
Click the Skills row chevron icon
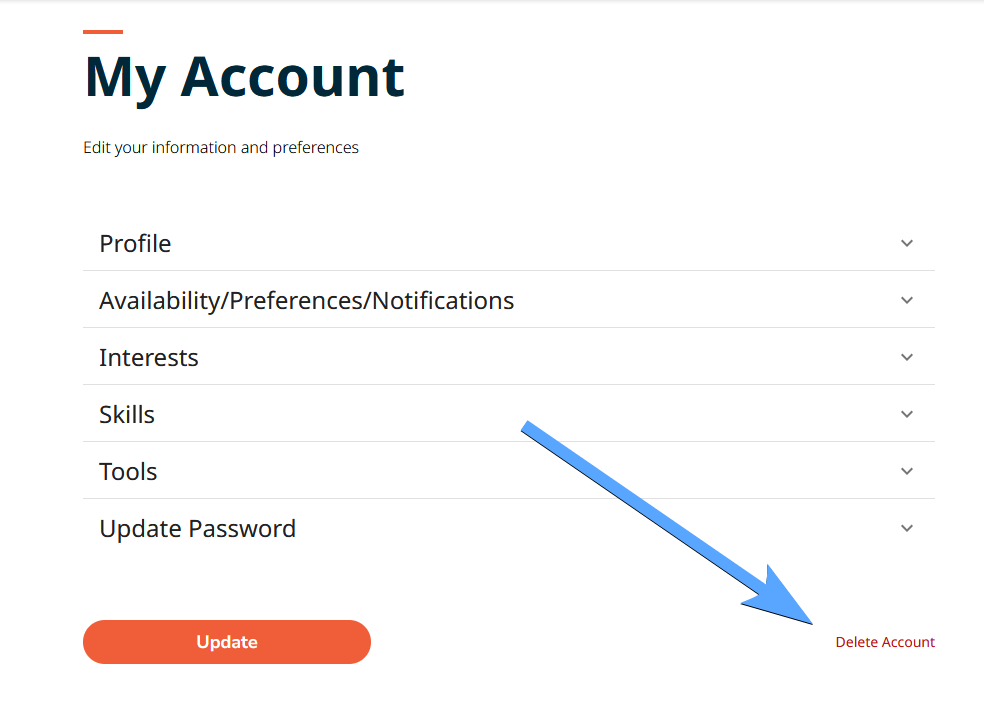907,414
